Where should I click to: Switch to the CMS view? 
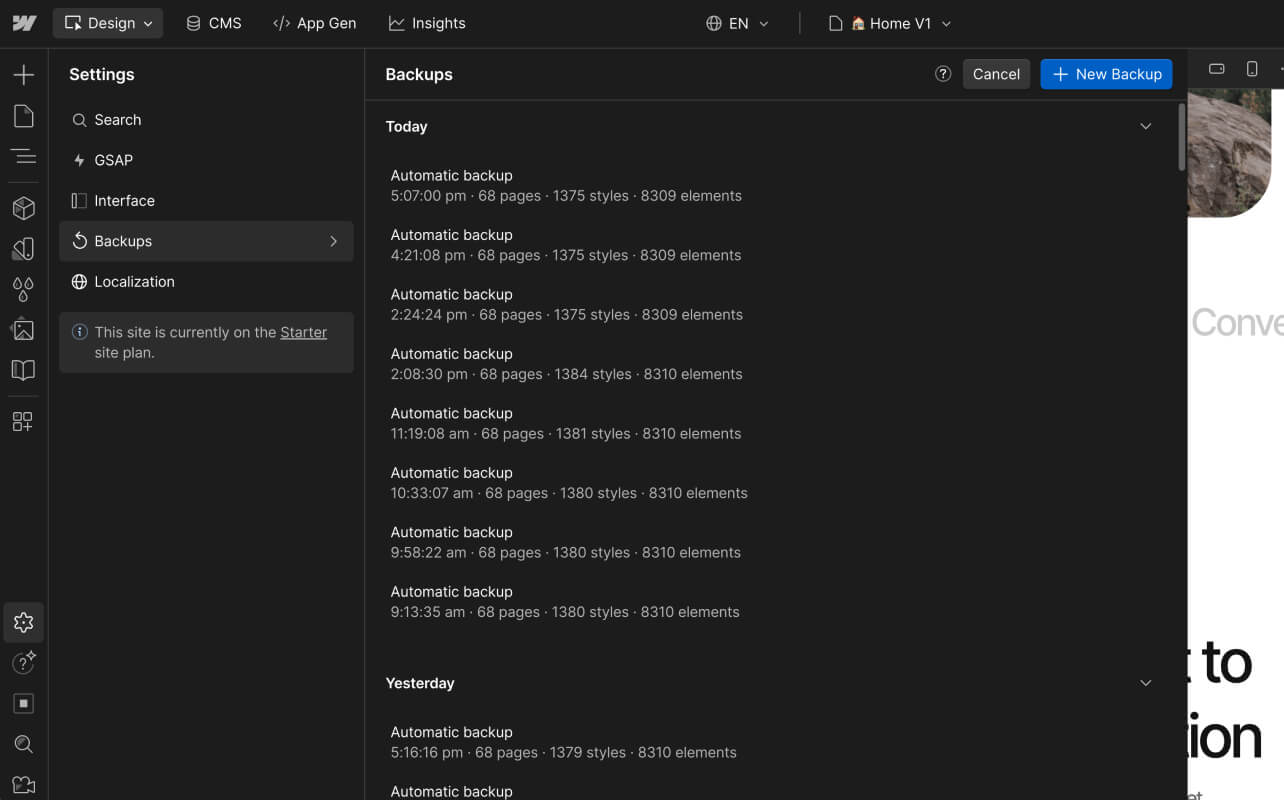[213, 23]
